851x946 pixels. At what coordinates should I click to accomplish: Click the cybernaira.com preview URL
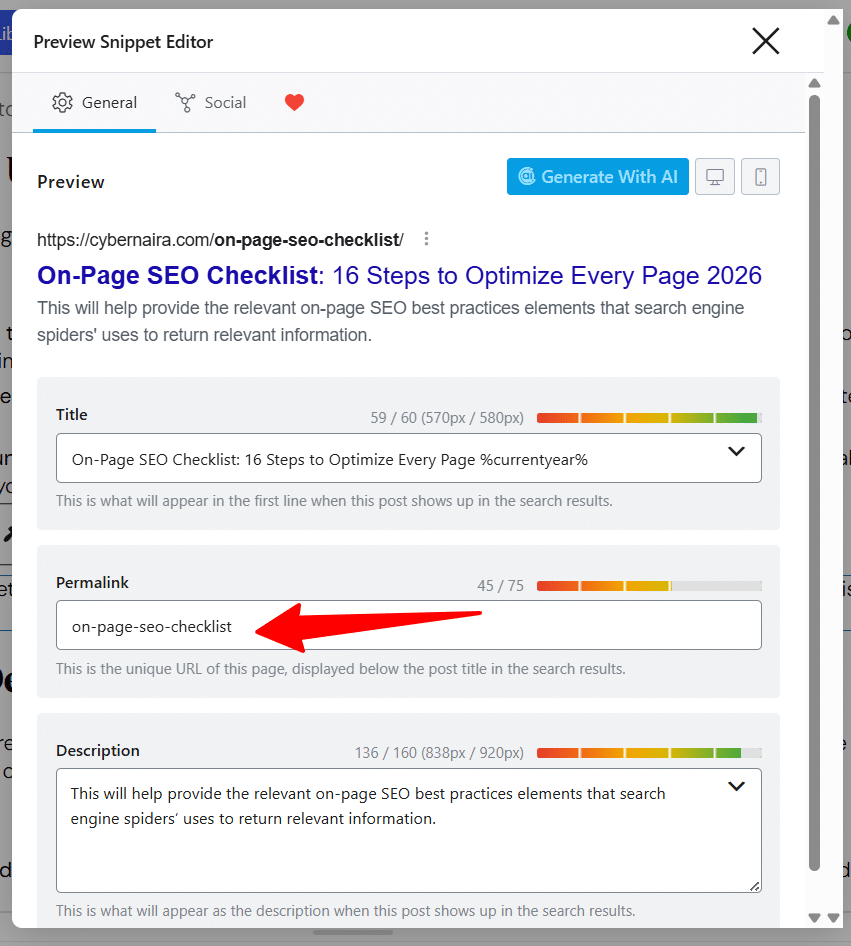coord(220,240)
